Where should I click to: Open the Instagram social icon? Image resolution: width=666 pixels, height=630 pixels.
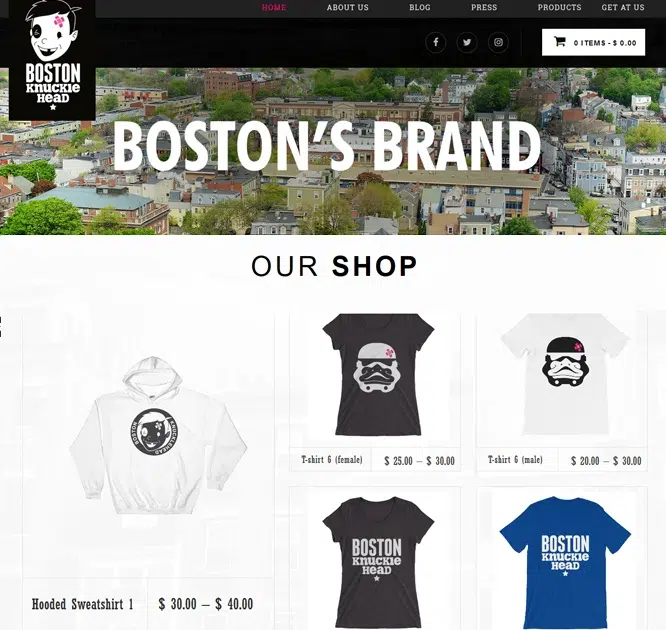click(x=498, y=42)
